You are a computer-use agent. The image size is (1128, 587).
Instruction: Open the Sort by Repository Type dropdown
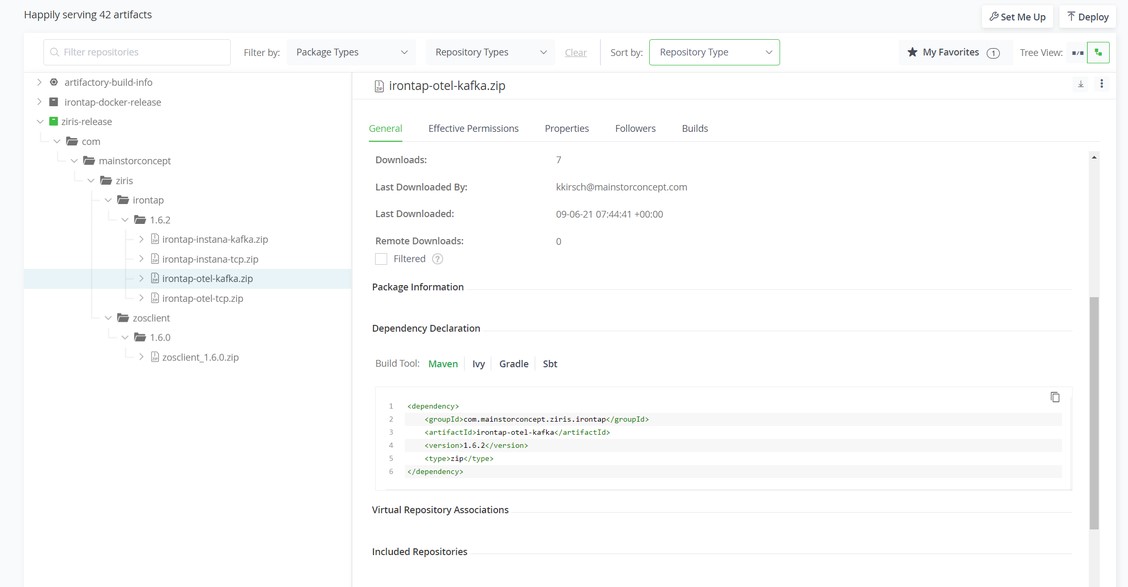point(714,53)
